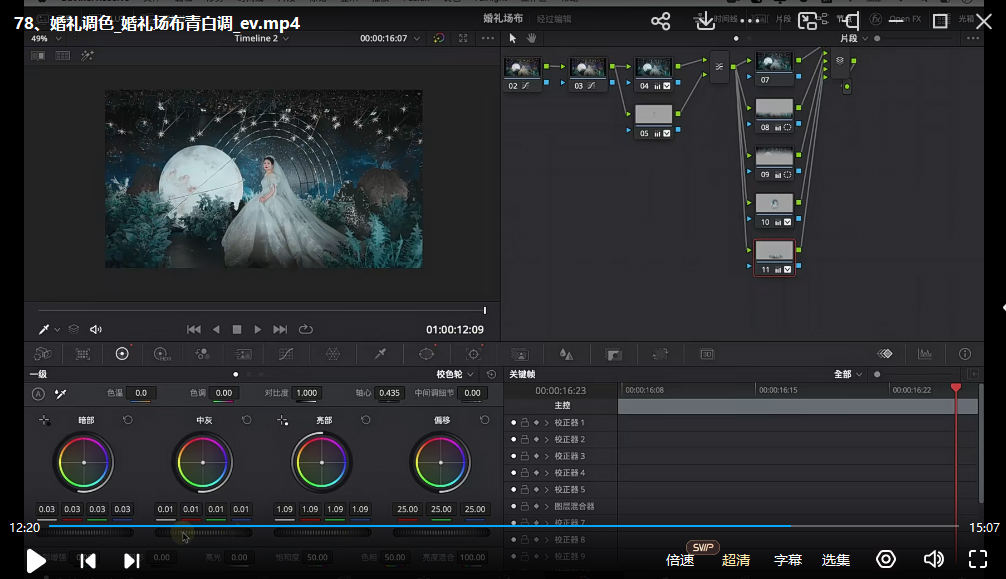This screenshot has height=579, width=1006.
Task: Click the video progress bar
Action: (500, 526)
